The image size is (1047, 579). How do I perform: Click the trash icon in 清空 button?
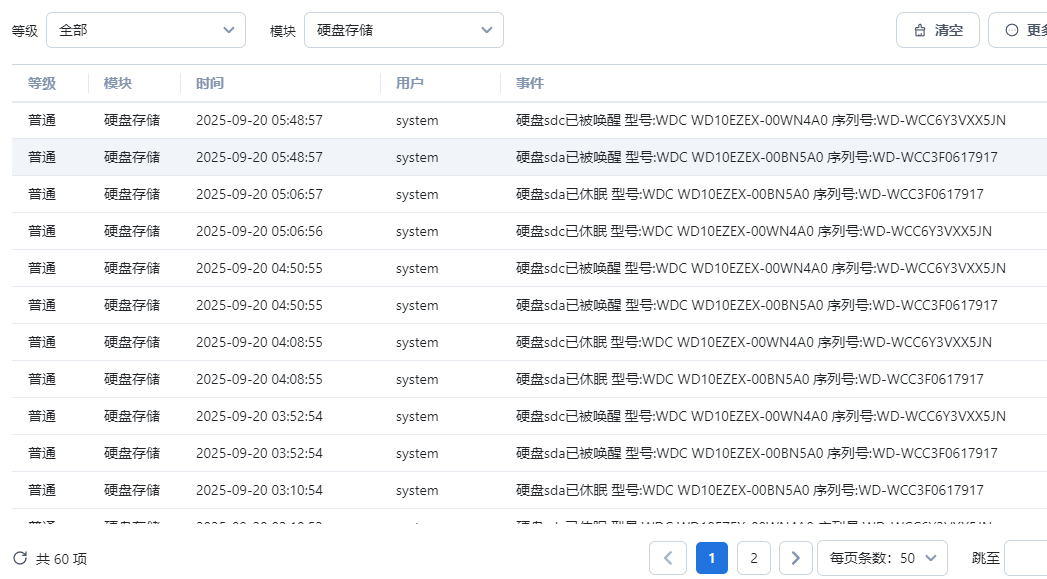coord(919,30)
